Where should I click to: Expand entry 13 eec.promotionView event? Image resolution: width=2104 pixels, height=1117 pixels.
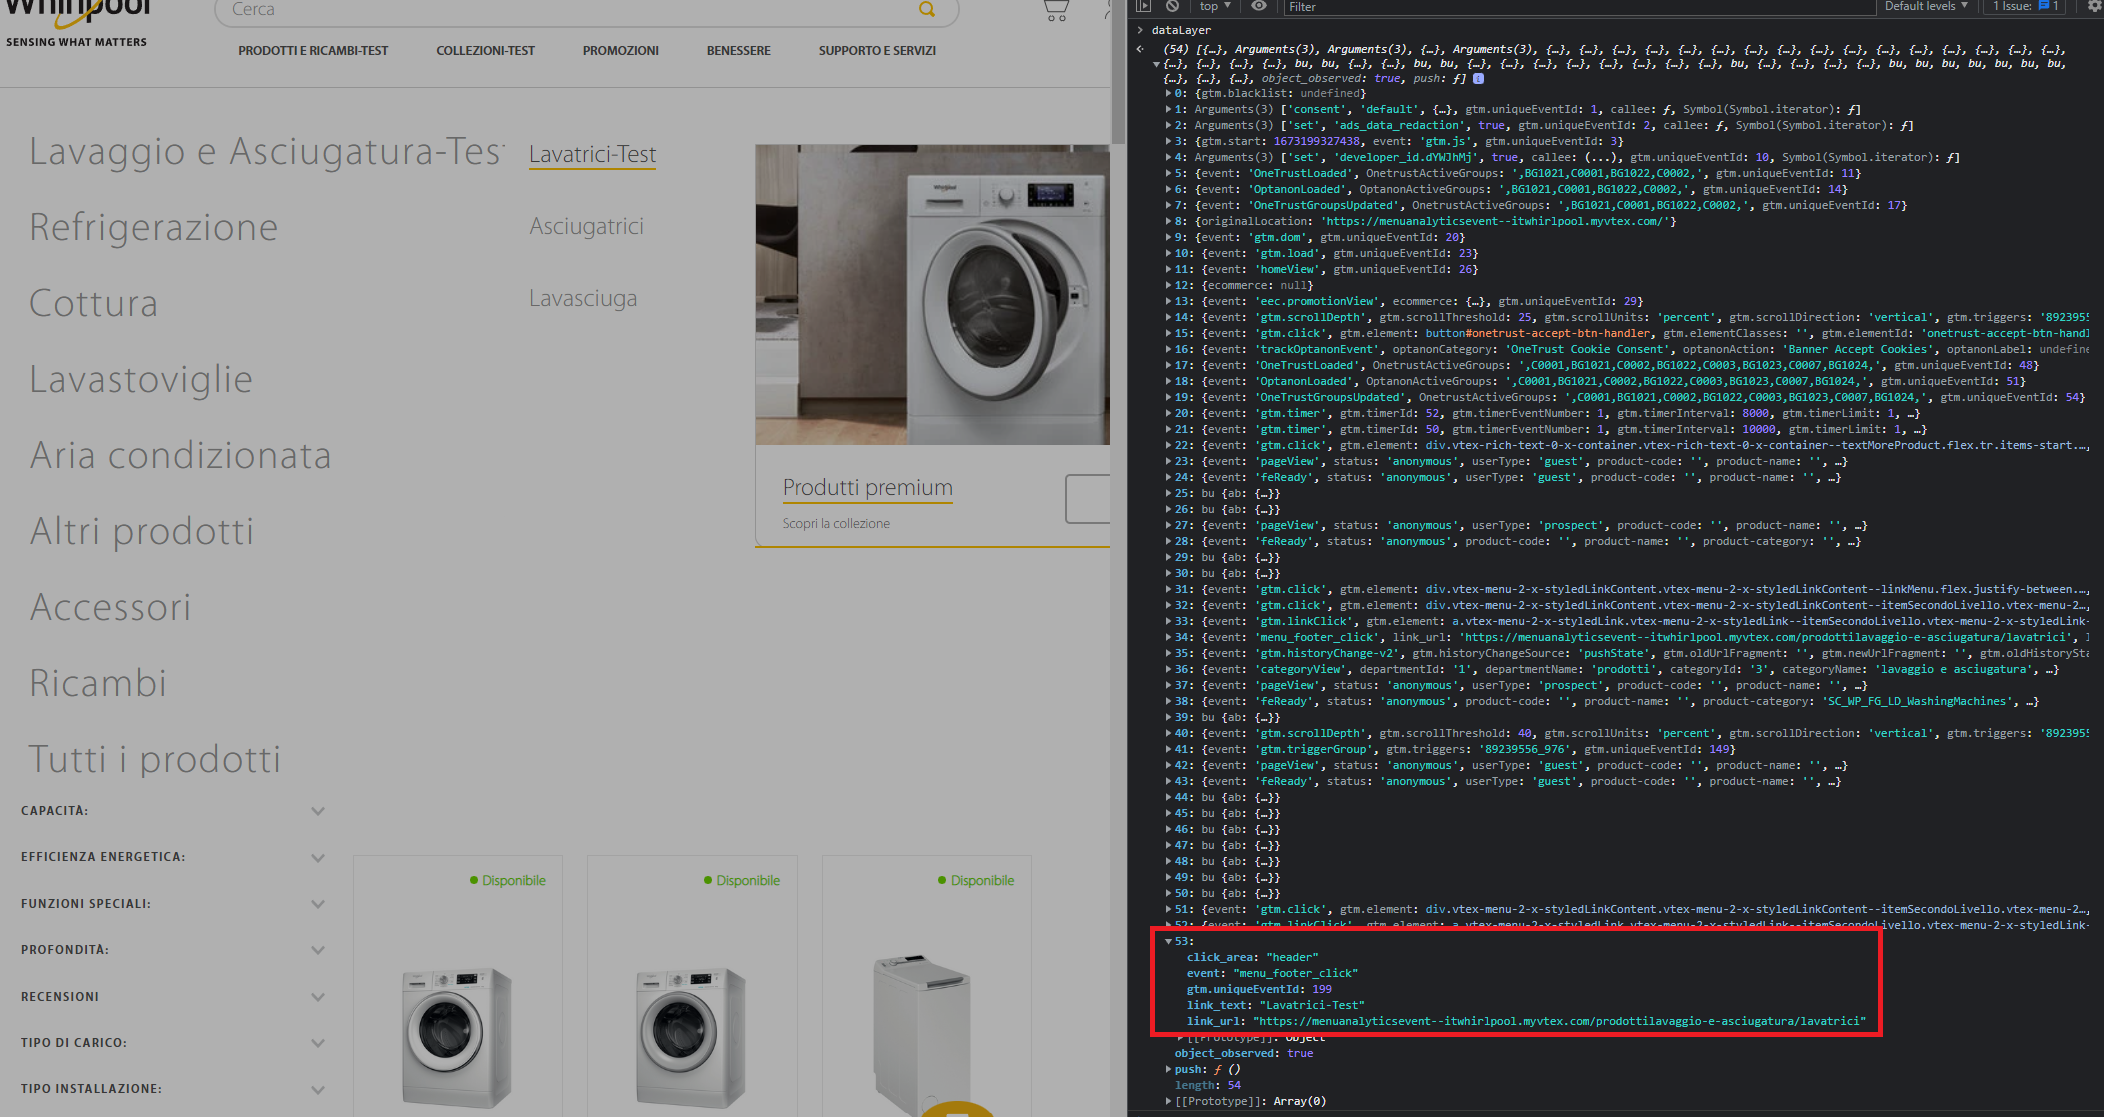(1168, 302)
